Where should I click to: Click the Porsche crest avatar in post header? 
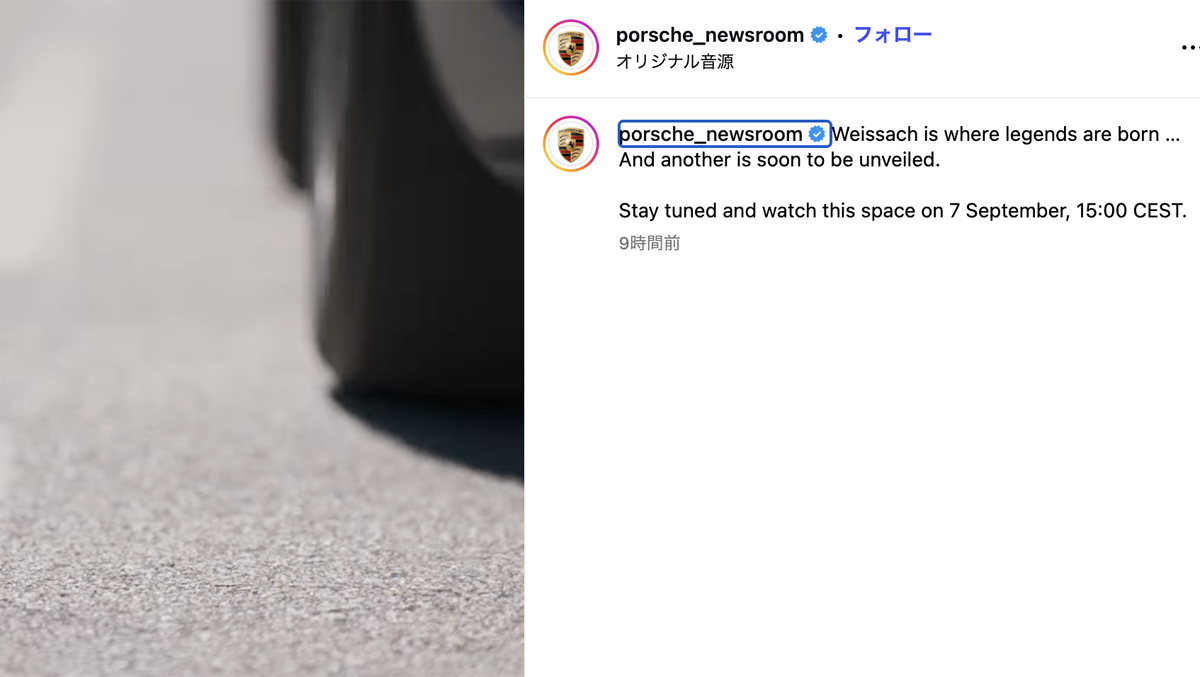coord(571,47)
